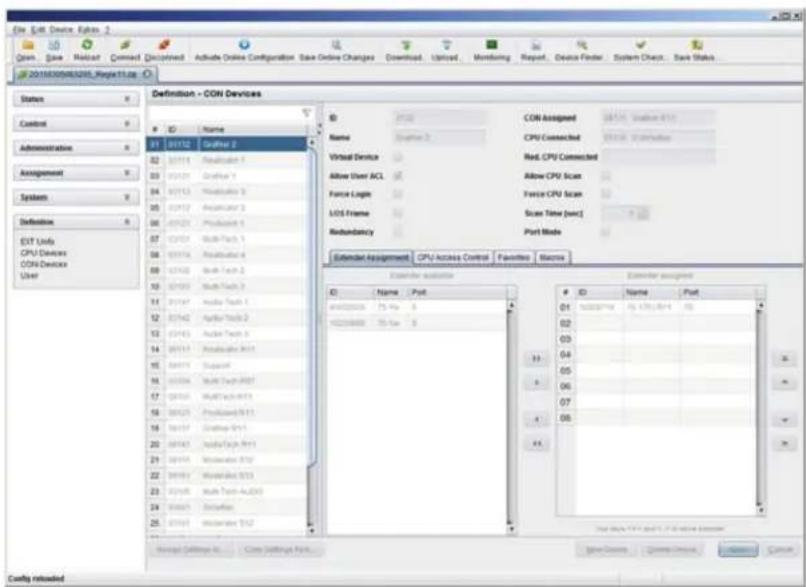Click the Save Status toolbar icon
Screen dimensions: 806x587
[697, 45]
